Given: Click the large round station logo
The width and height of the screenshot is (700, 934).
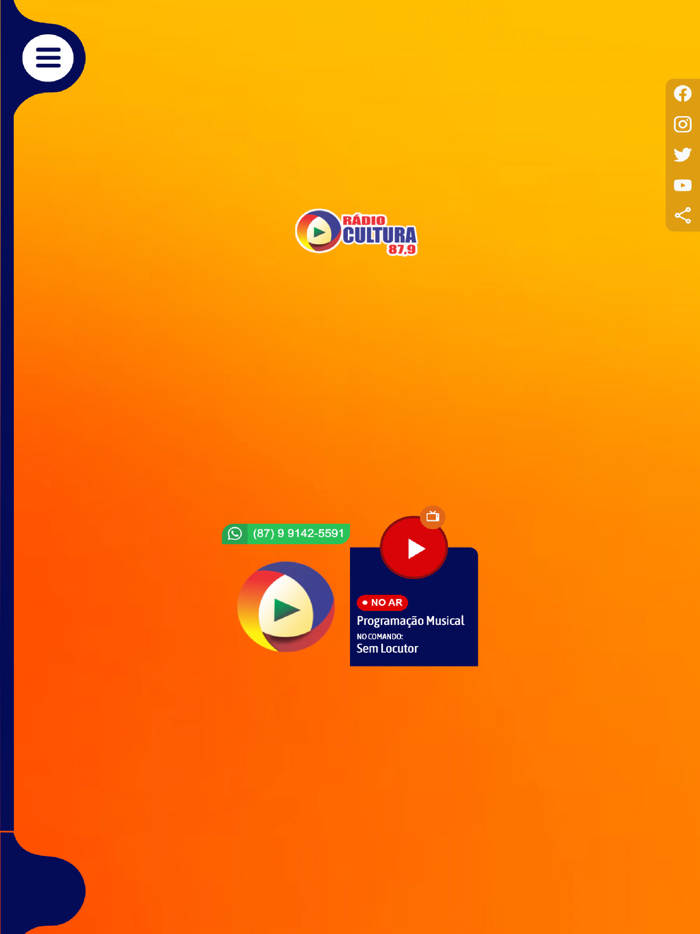Looking at the screenshot, I should [286, 607].
